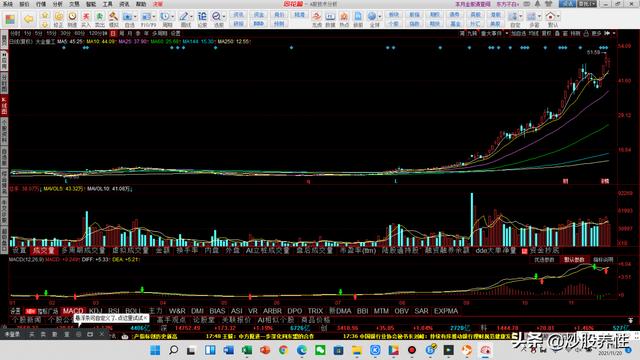The image size is (640, 360).
Task: Open the F10/F9 info icon
Action: [x=146, y=16]
